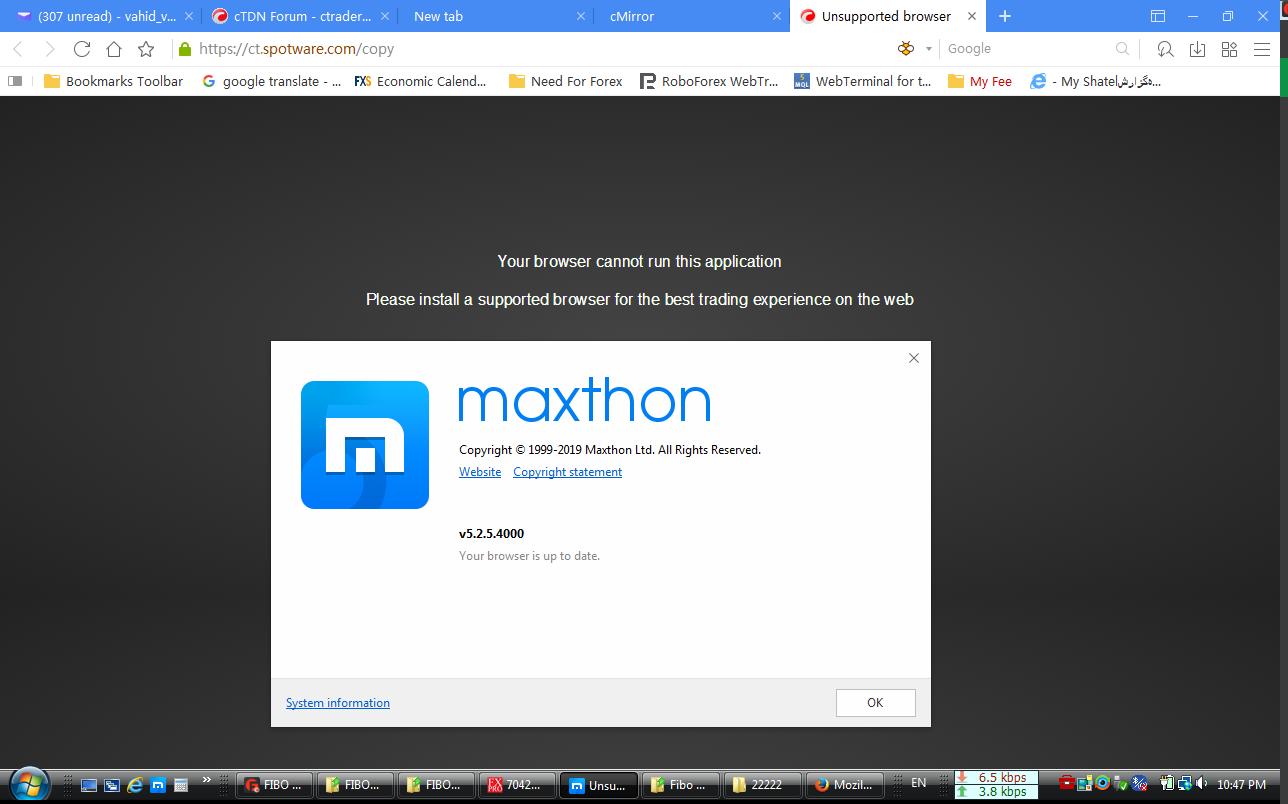Close the Maxthon about dialog
This screenshot has height=804, width=1288.
point(913,358)
